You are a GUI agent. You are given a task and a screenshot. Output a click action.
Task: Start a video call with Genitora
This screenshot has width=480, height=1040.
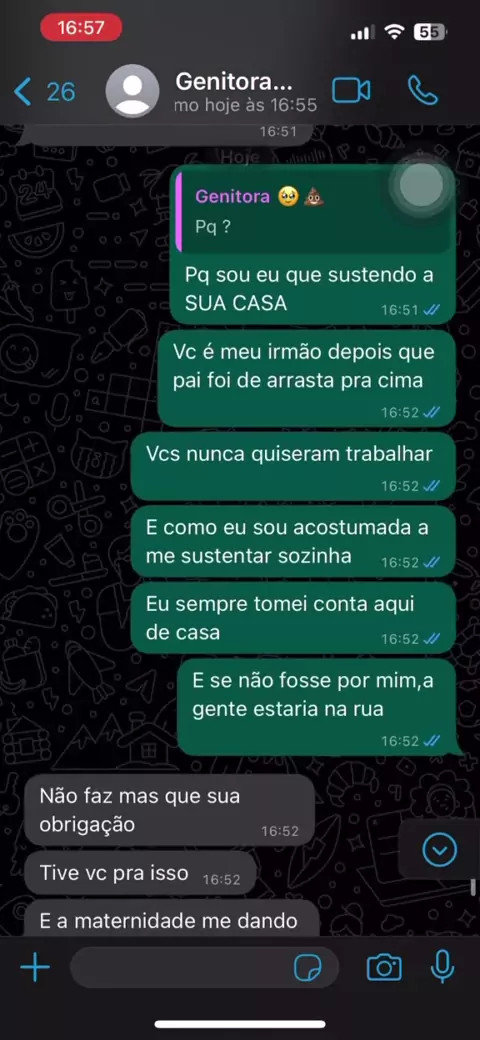[x=351, y=91]
